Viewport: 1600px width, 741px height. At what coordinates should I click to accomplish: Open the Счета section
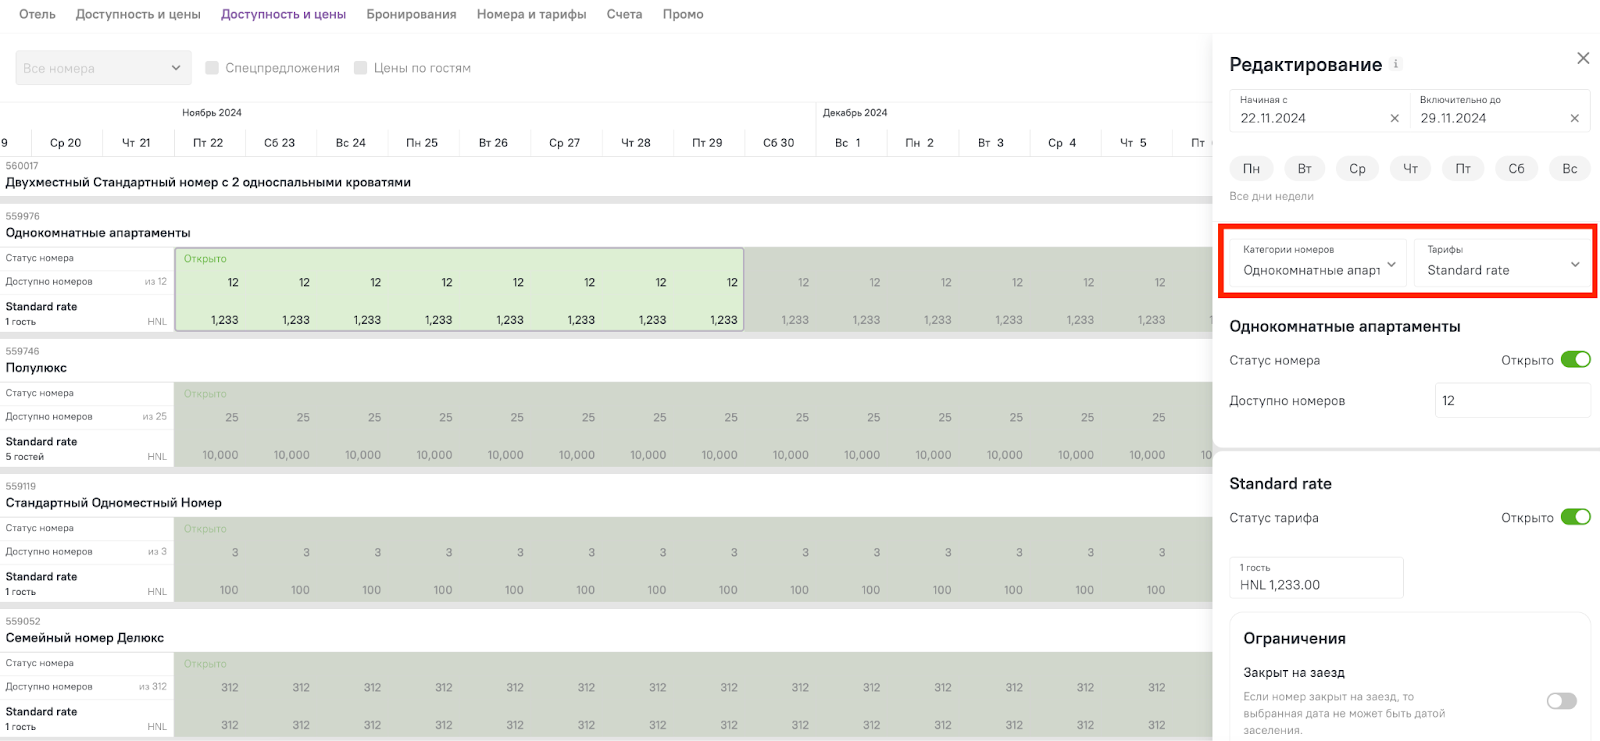tap(624, 14)
